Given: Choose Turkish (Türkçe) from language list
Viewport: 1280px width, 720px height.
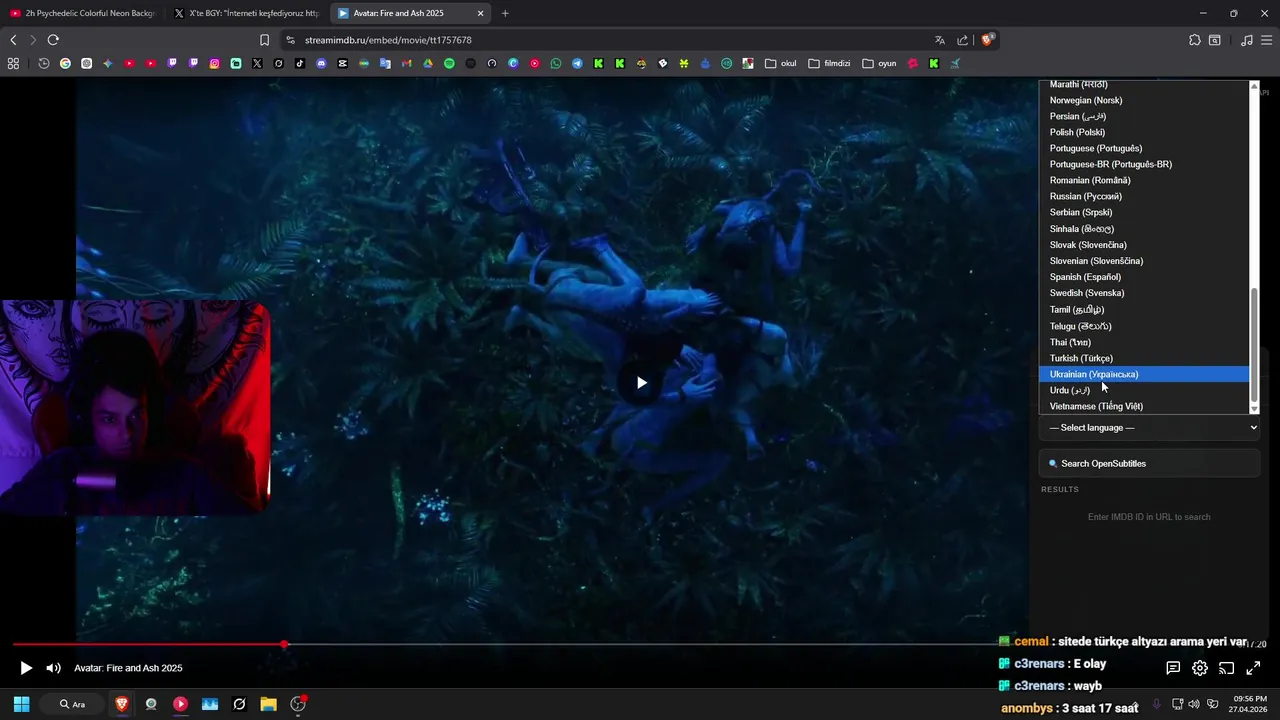Looking at the screenshot, I should click(x=1144, y=358).
